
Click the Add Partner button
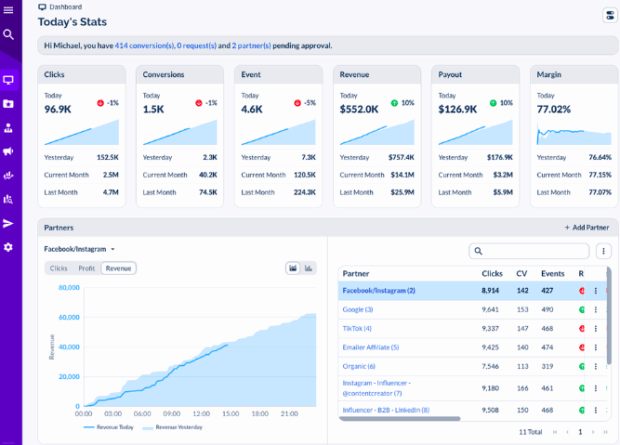click(x=586, y=228)
